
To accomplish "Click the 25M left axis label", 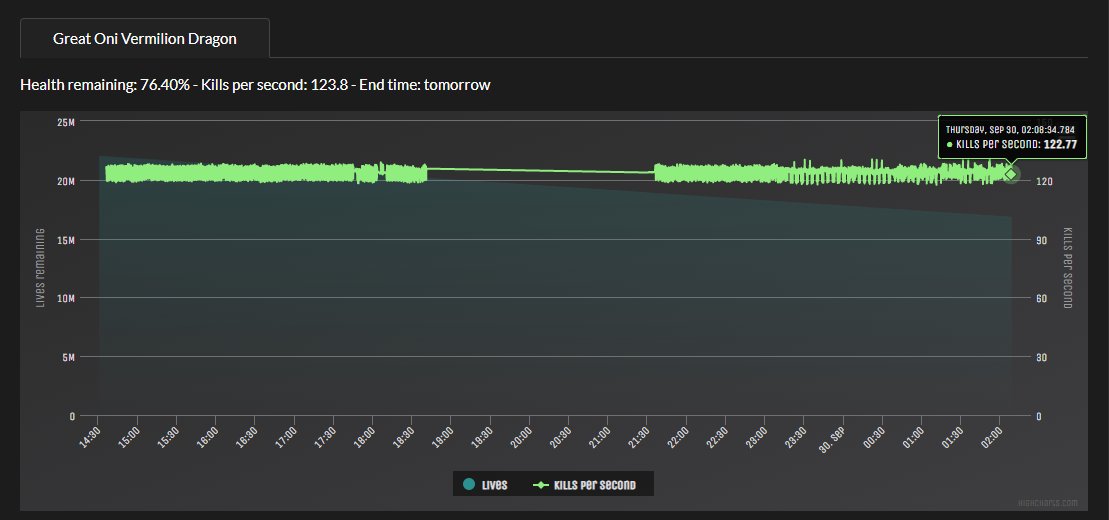I will pyautogui.click(x=66, y=122).
